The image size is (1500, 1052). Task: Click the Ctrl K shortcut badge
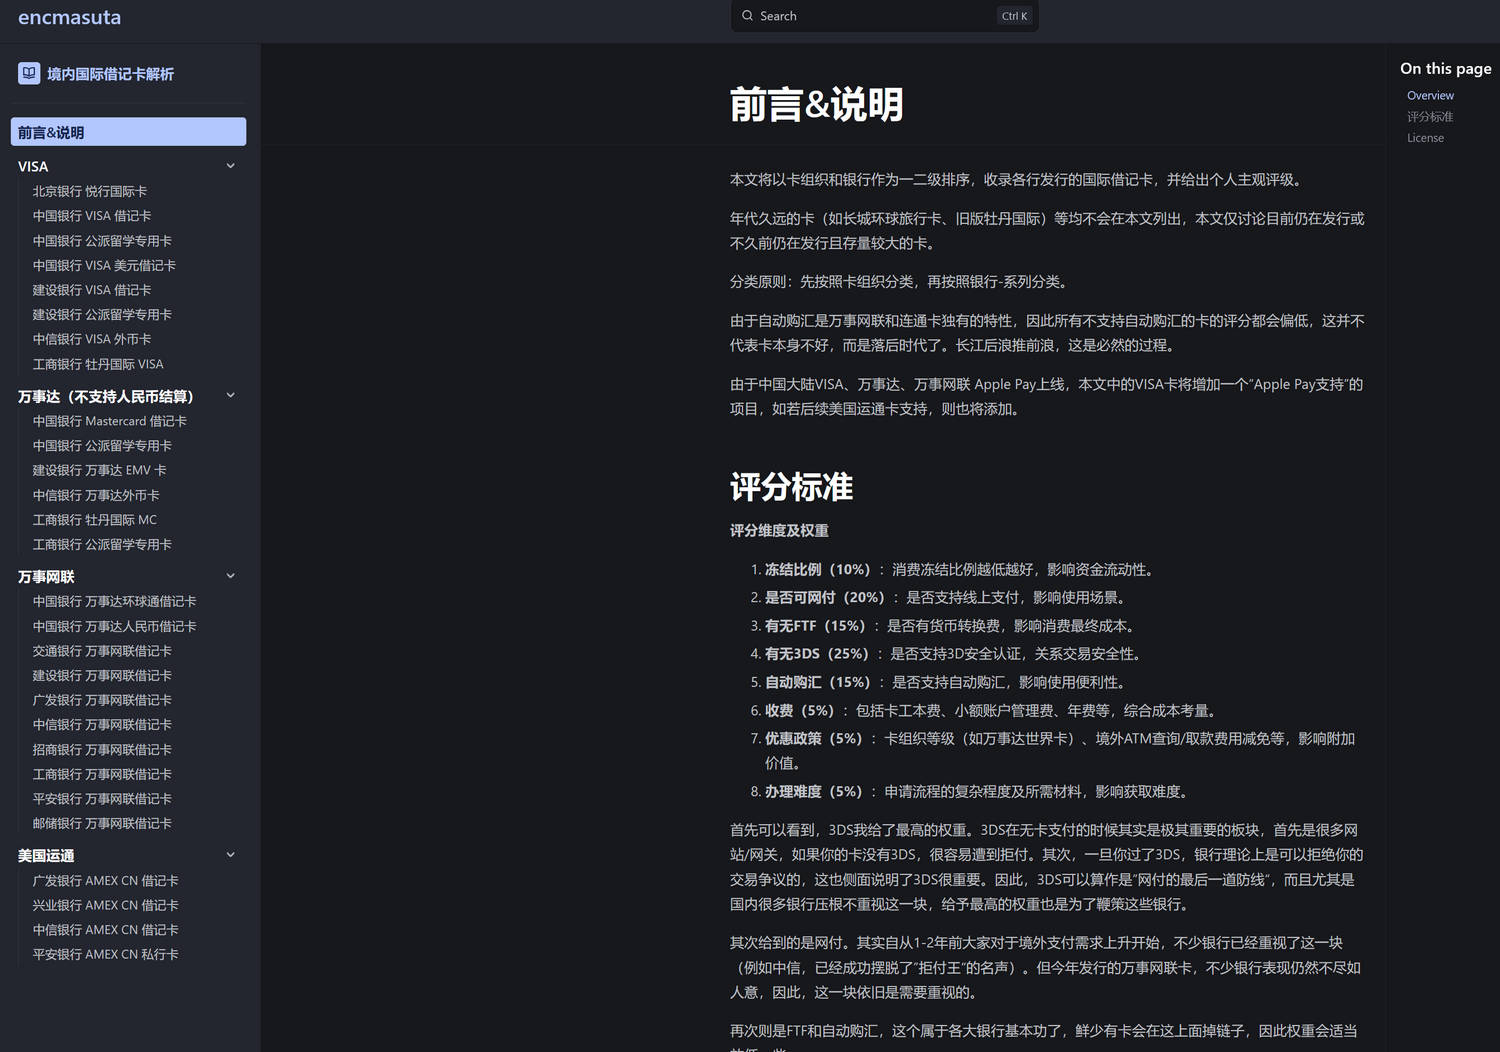[1014, 16]
